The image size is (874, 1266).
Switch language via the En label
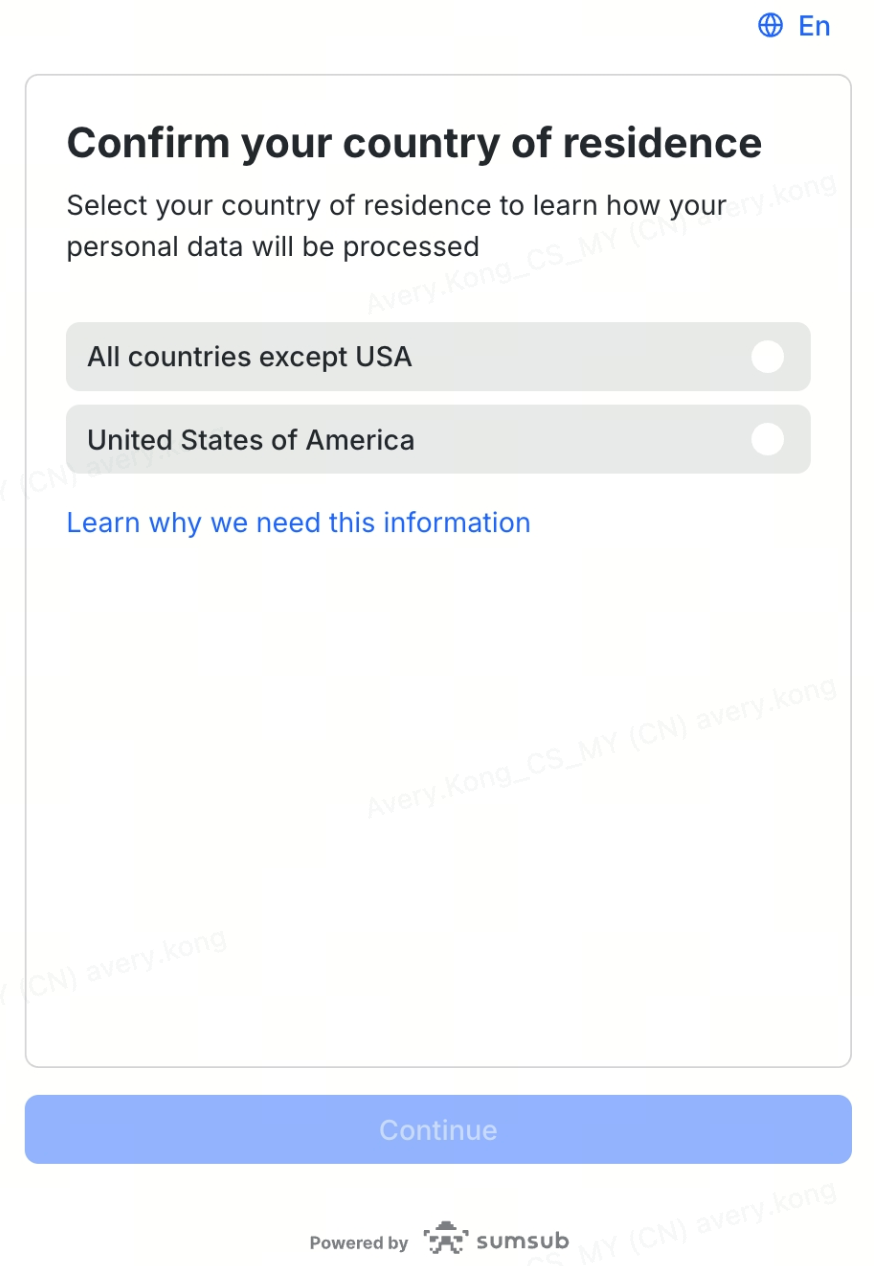pos(814,26)
